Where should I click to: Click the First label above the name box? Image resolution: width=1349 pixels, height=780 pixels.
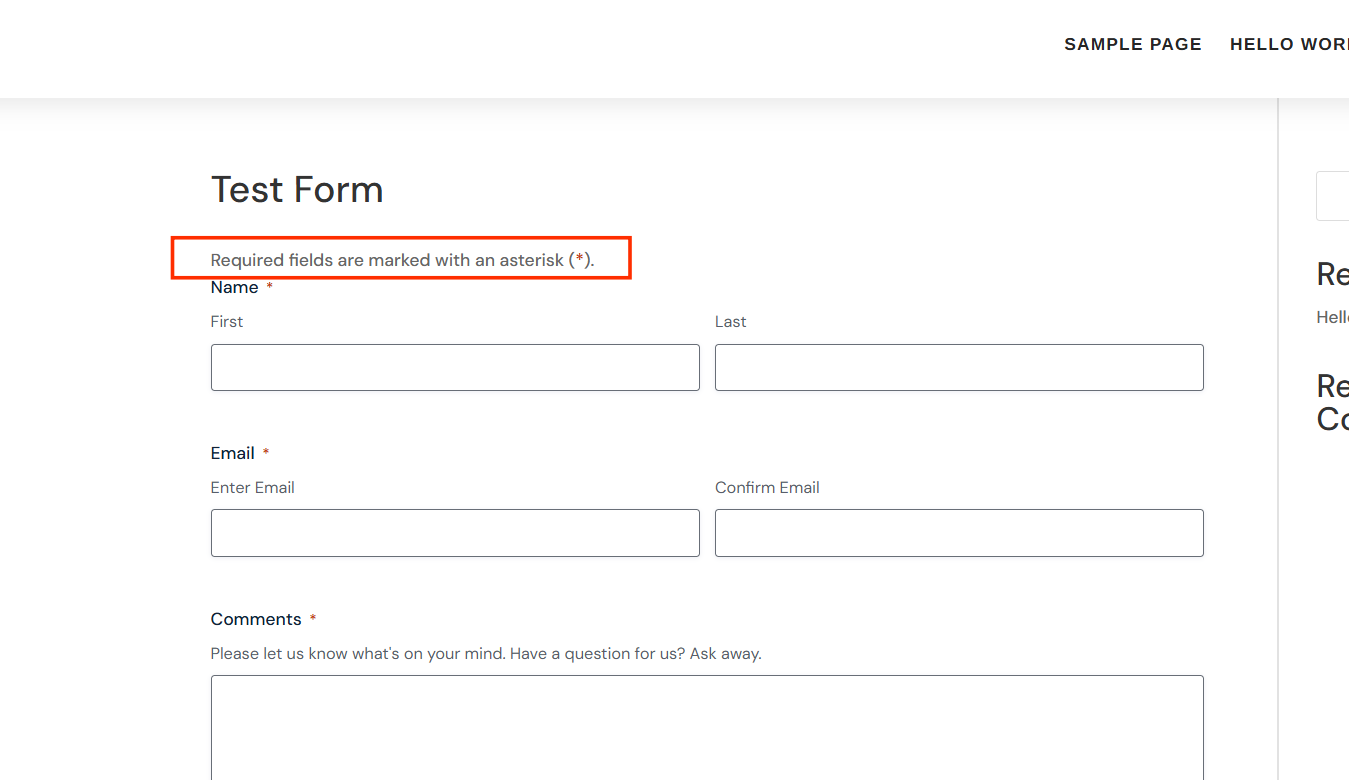pos(226,321)
